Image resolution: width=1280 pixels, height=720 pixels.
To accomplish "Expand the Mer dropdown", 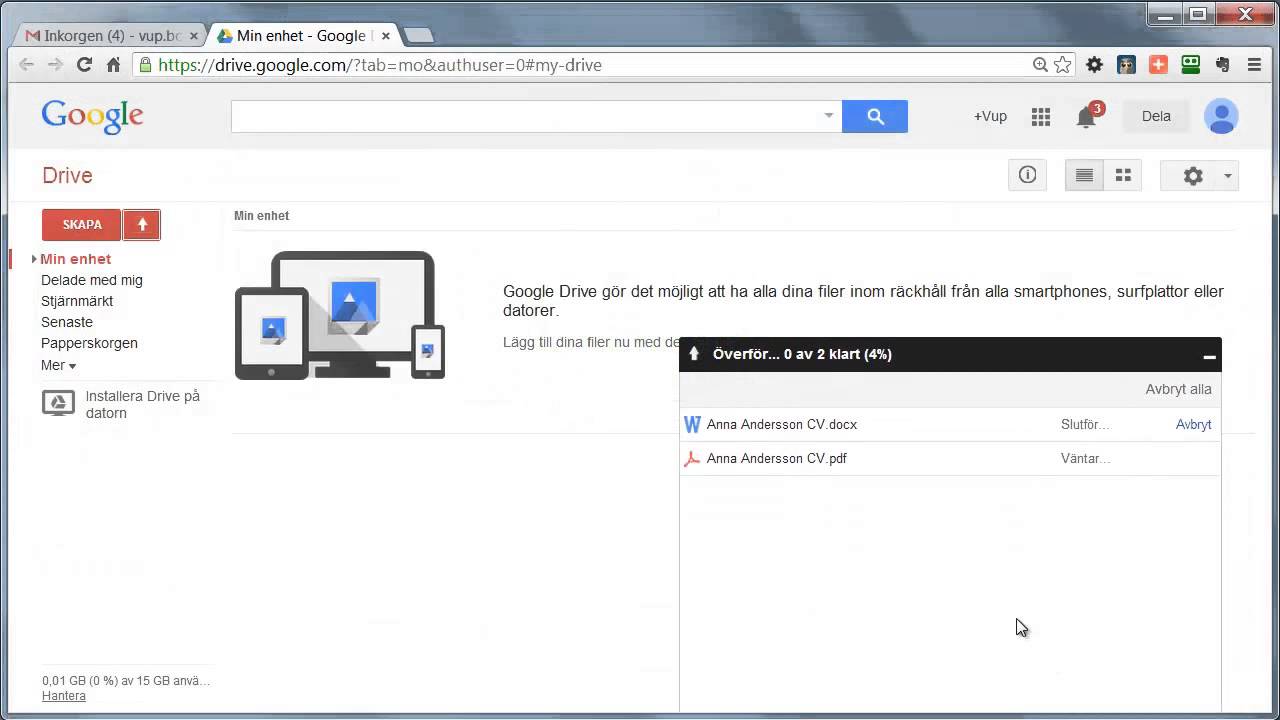I will pos(58,365).
